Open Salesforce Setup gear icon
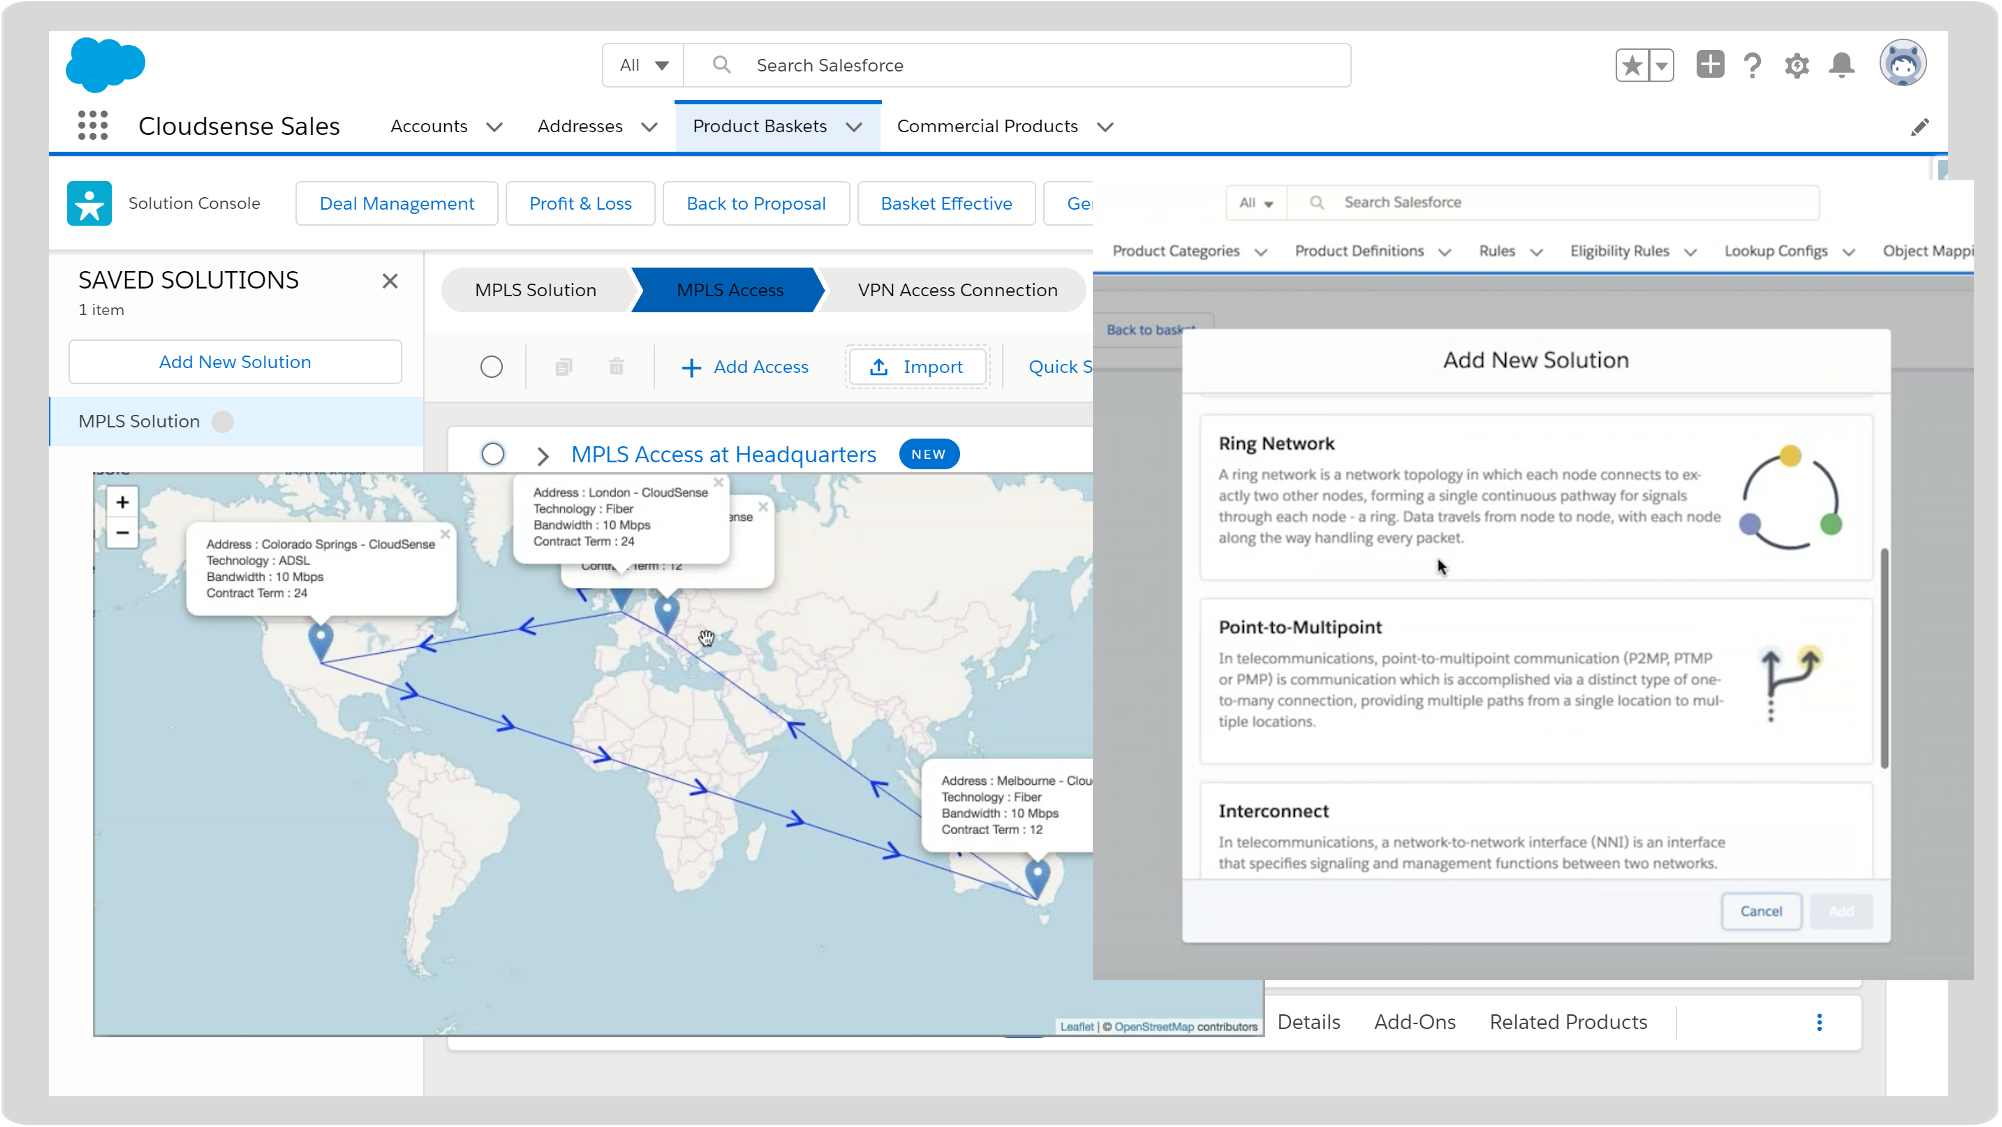 pos(1796,64)
